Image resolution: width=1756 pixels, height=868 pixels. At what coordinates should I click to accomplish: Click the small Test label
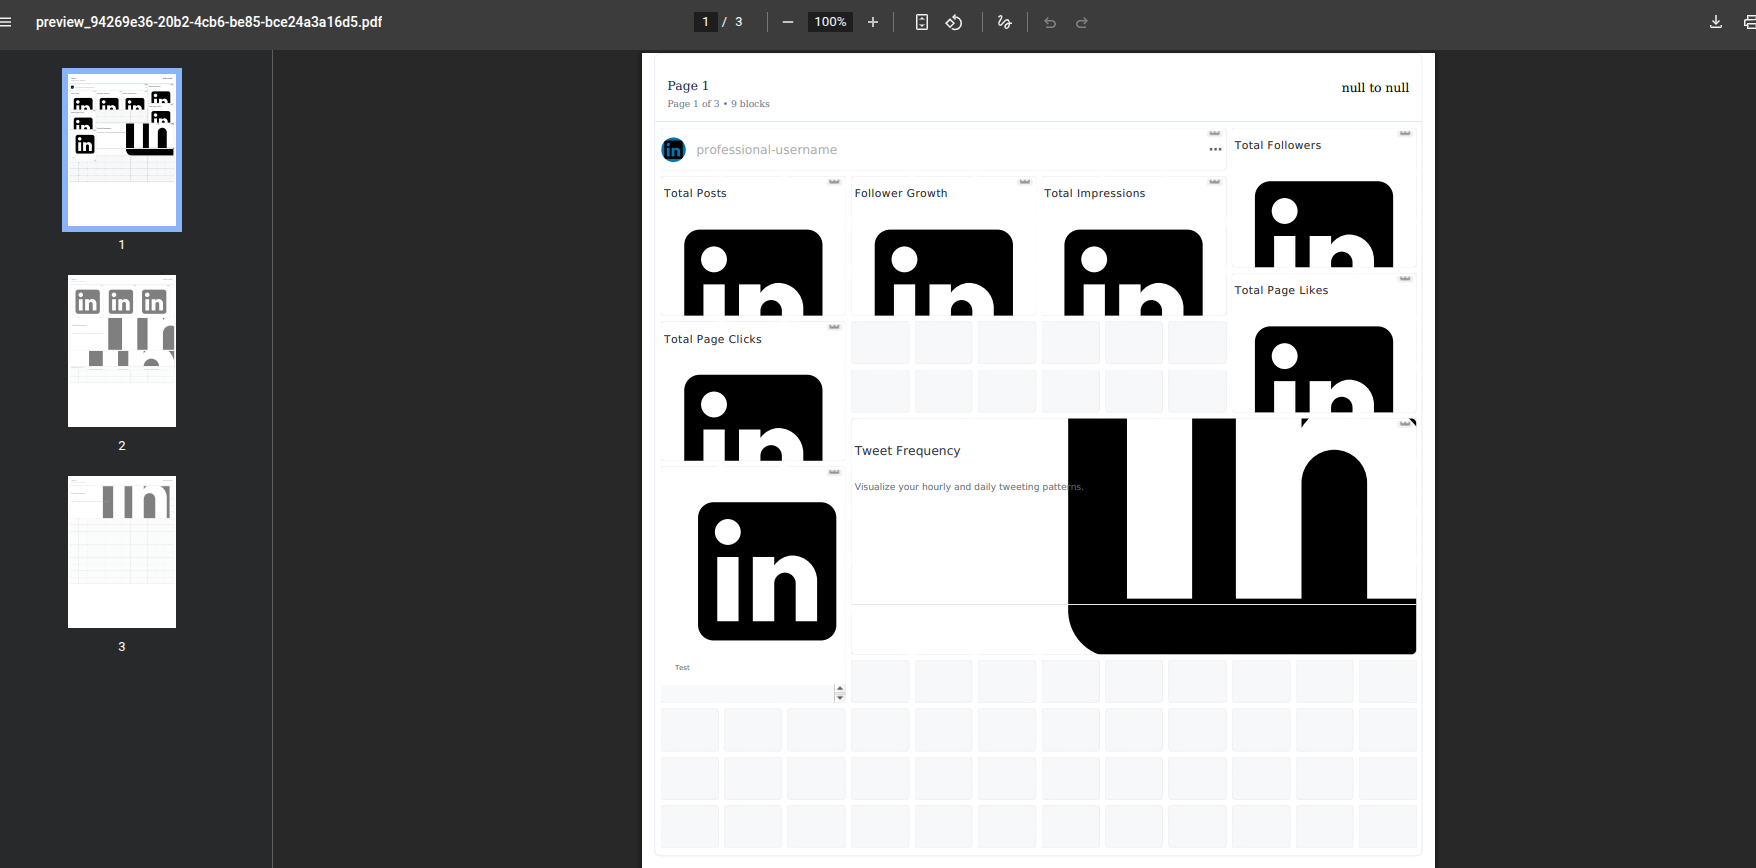point(682,667)
